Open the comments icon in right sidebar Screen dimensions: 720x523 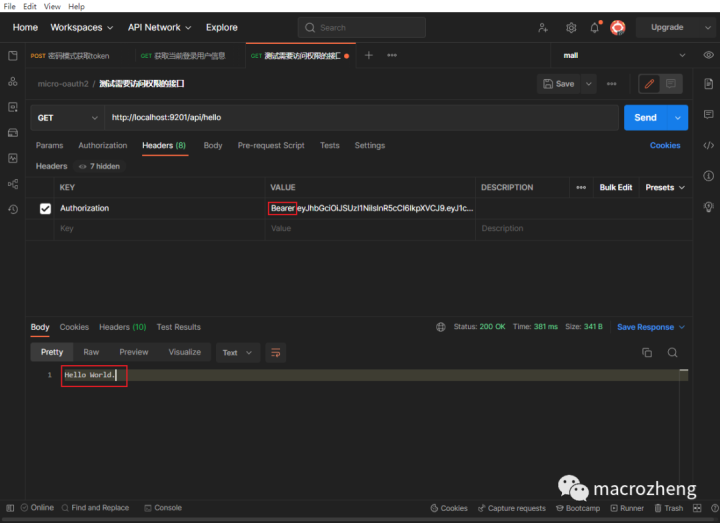709,114
